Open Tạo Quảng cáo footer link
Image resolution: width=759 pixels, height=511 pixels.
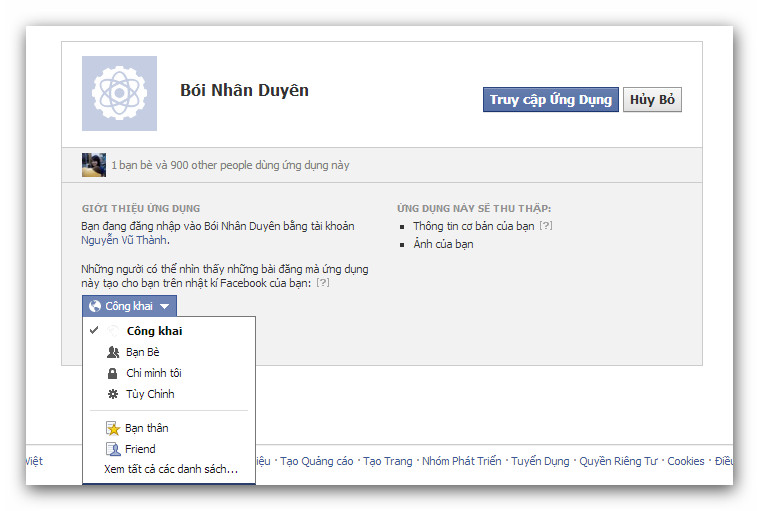pos(317,461)
